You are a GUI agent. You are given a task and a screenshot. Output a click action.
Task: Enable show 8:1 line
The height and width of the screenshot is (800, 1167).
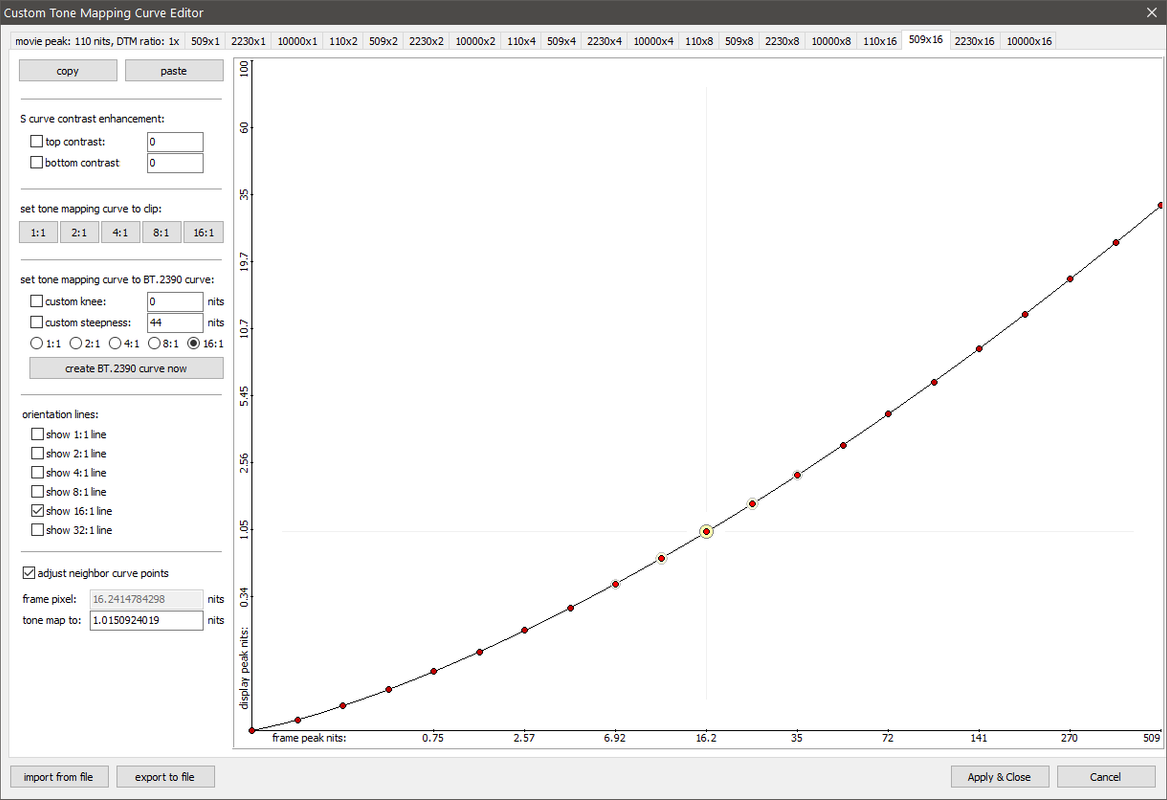click(37, 491)
